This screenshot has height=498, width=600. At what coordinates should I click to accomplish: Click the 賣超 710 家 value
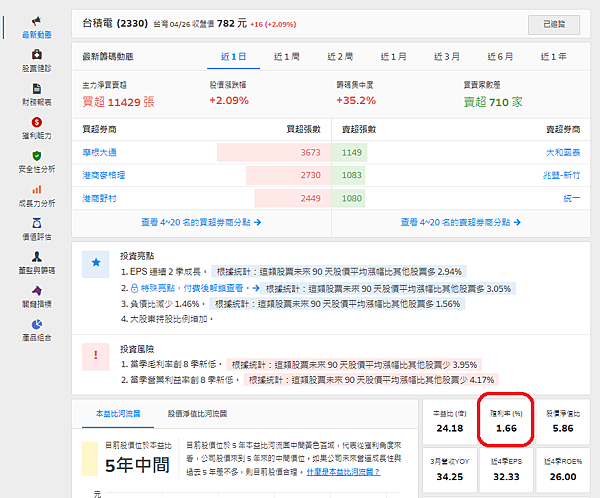tap(493, 102)
